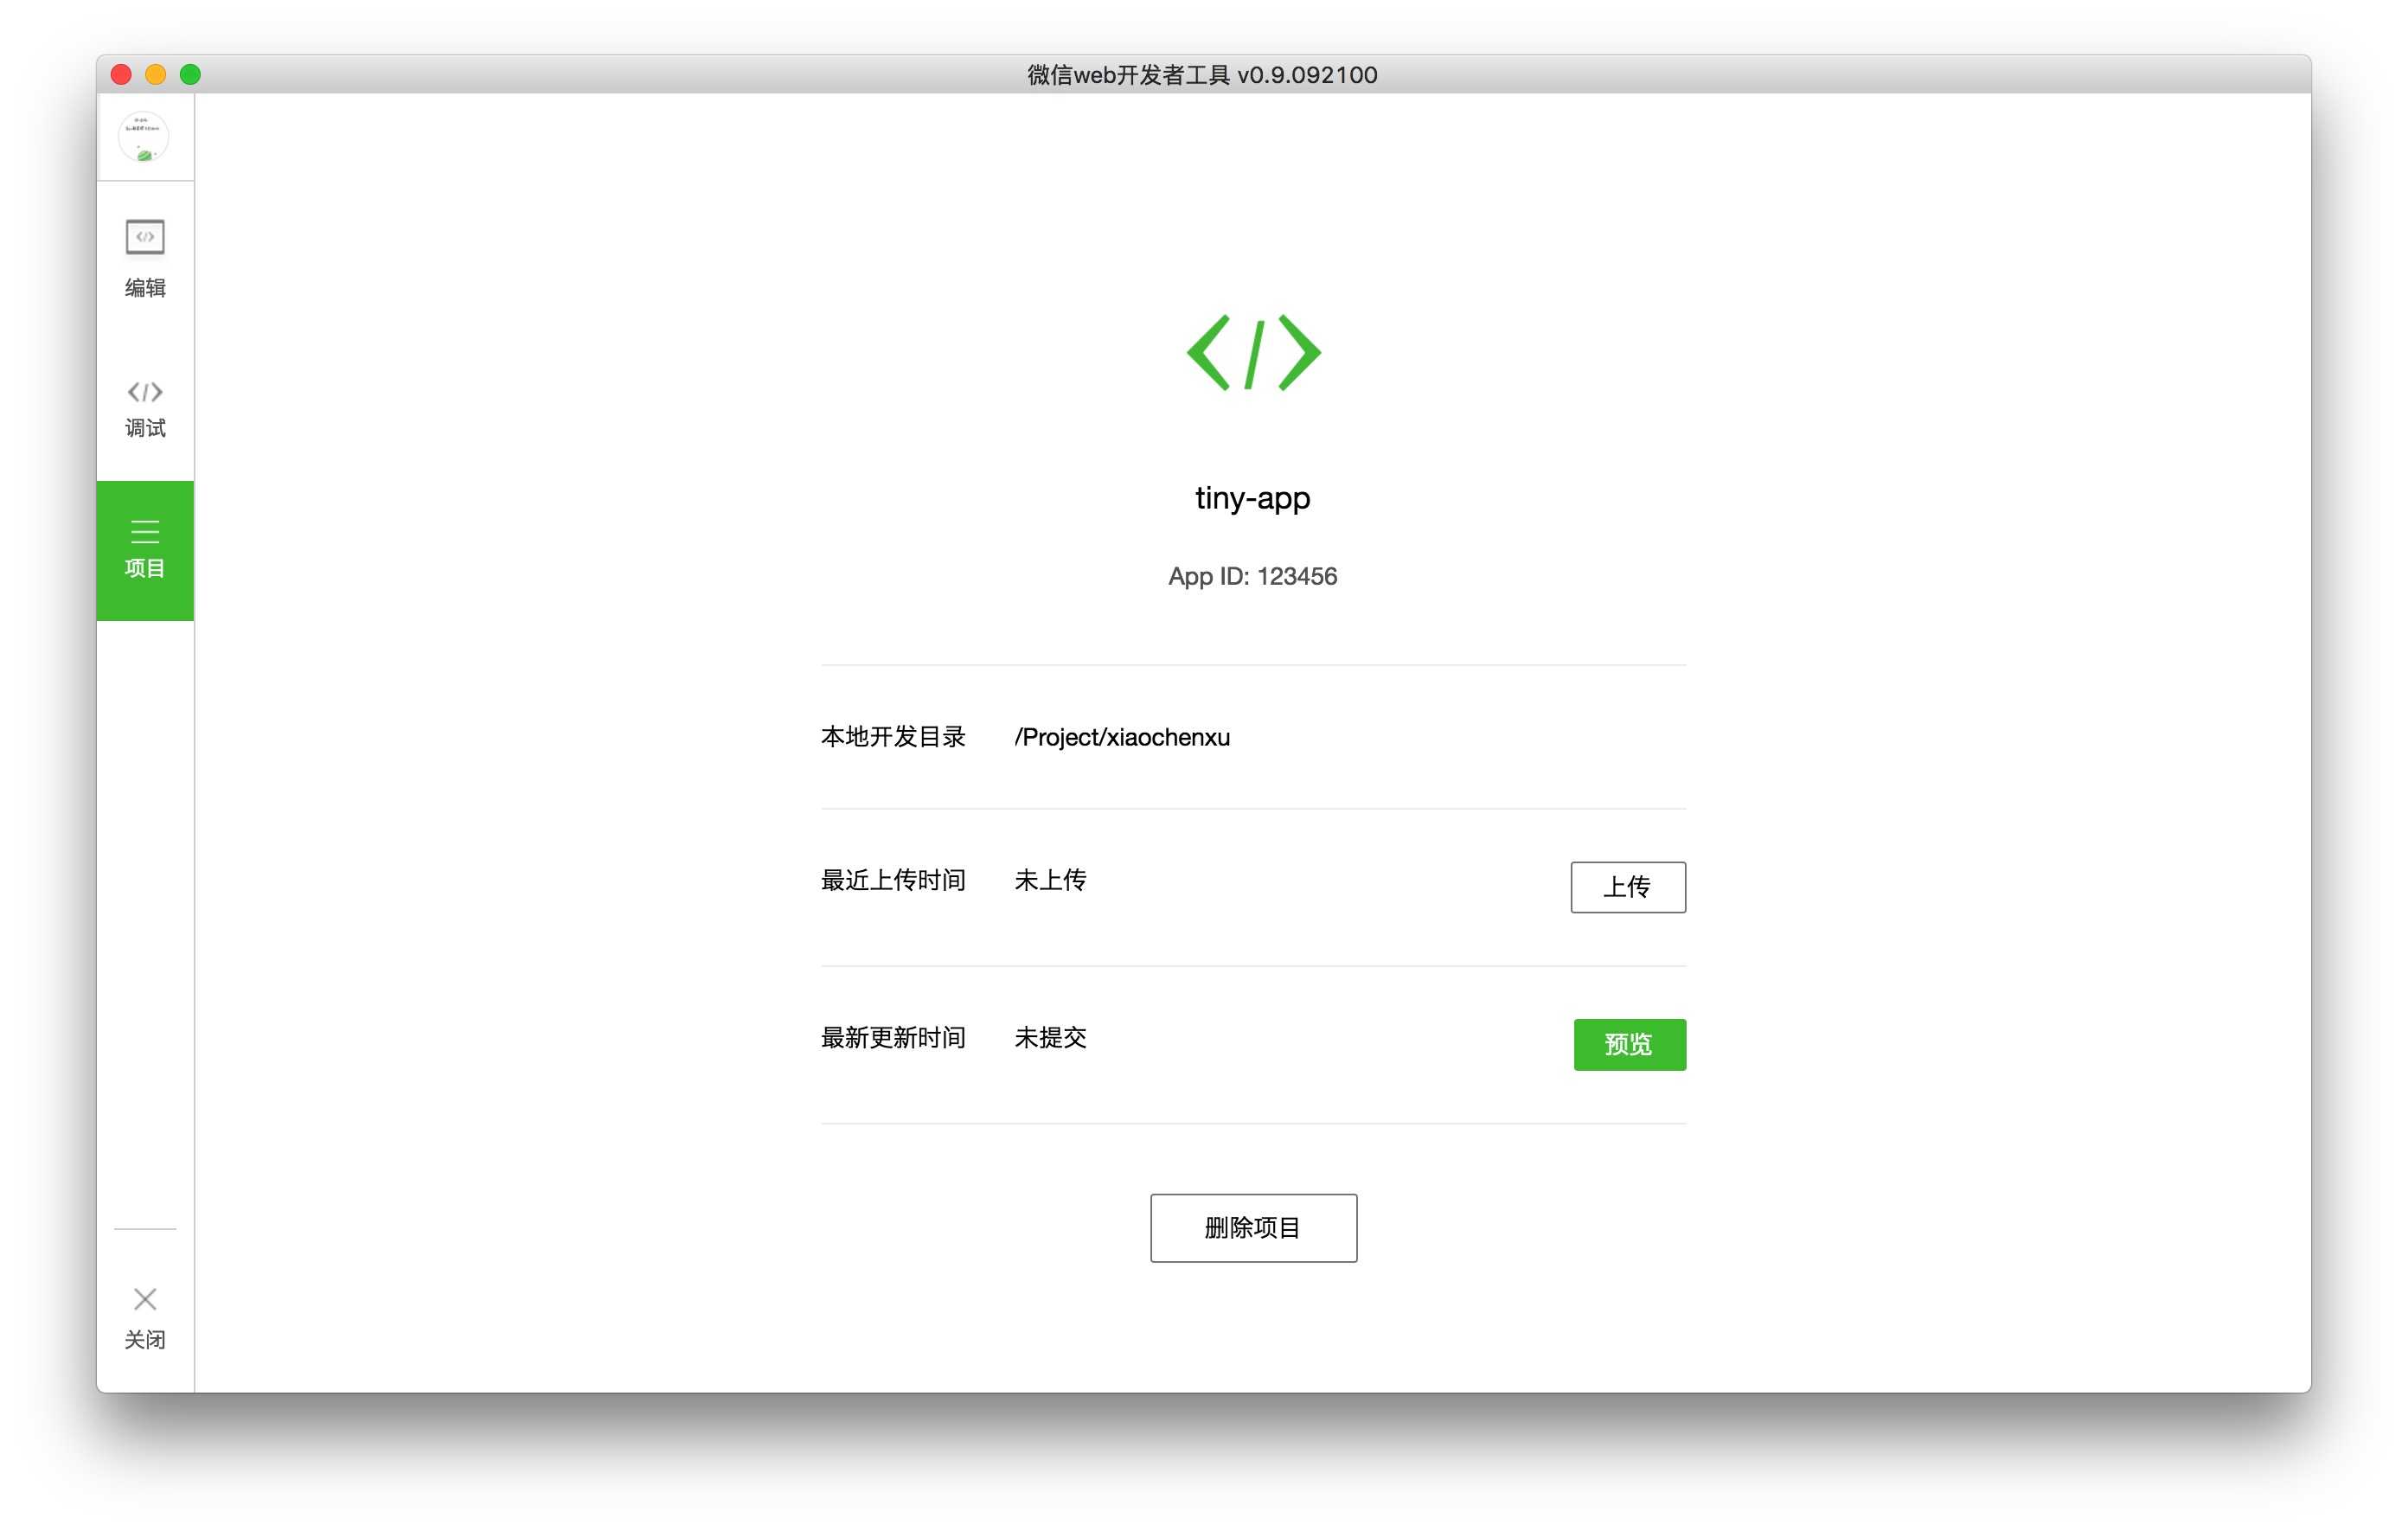
Task: Click the red window close button
Action: [x=121, y=75]
